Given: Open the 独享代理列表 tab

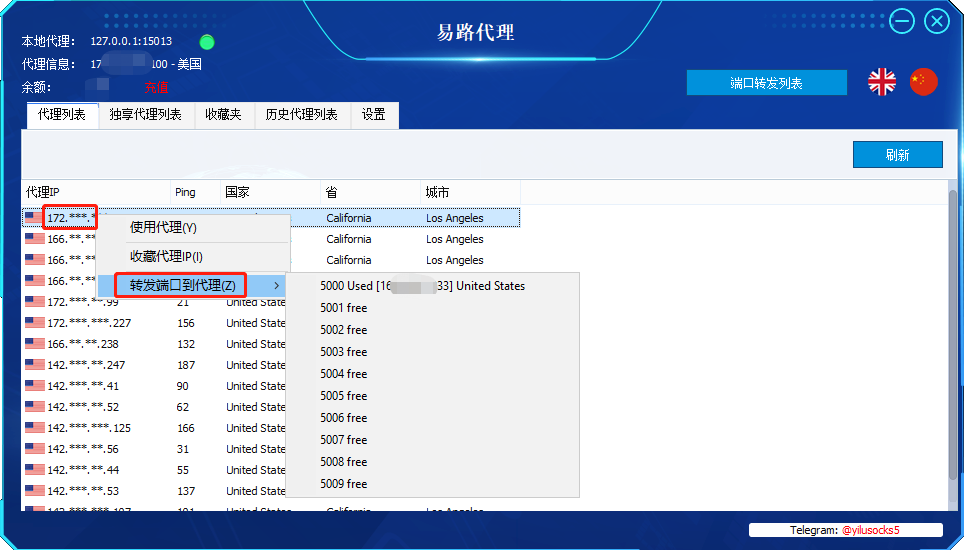Looking at the screenshot, I should click(x=146, y=115).
